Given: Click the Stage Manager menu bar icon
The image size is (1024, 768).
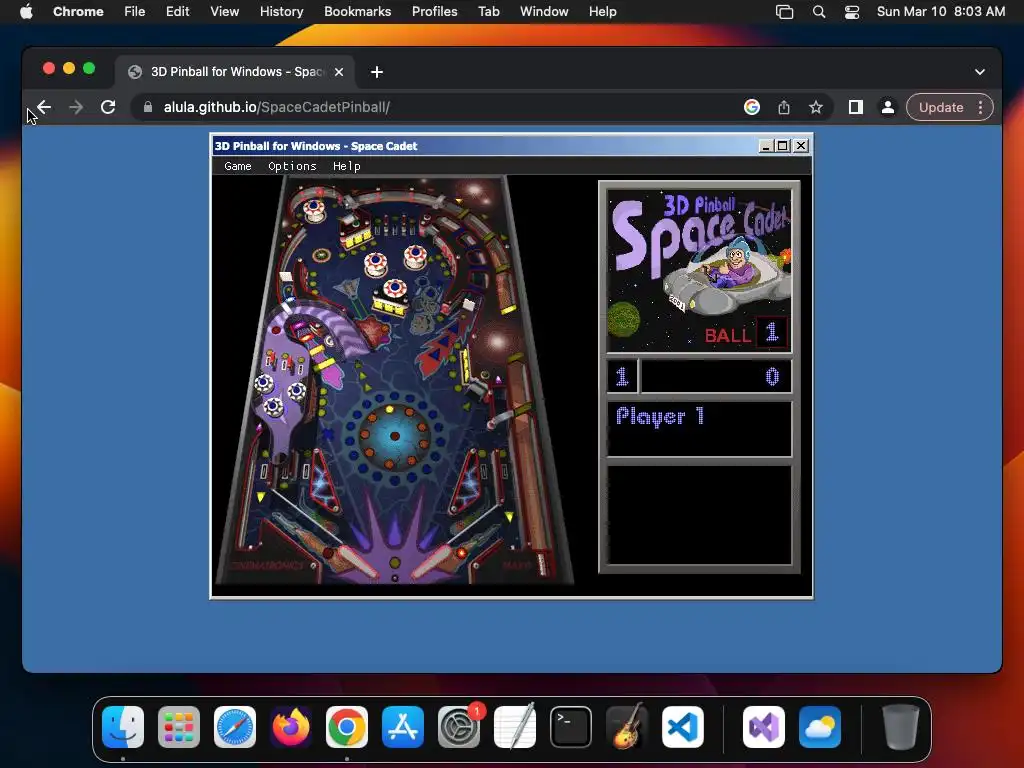Looking at the screenshot, I should (784, 12).
